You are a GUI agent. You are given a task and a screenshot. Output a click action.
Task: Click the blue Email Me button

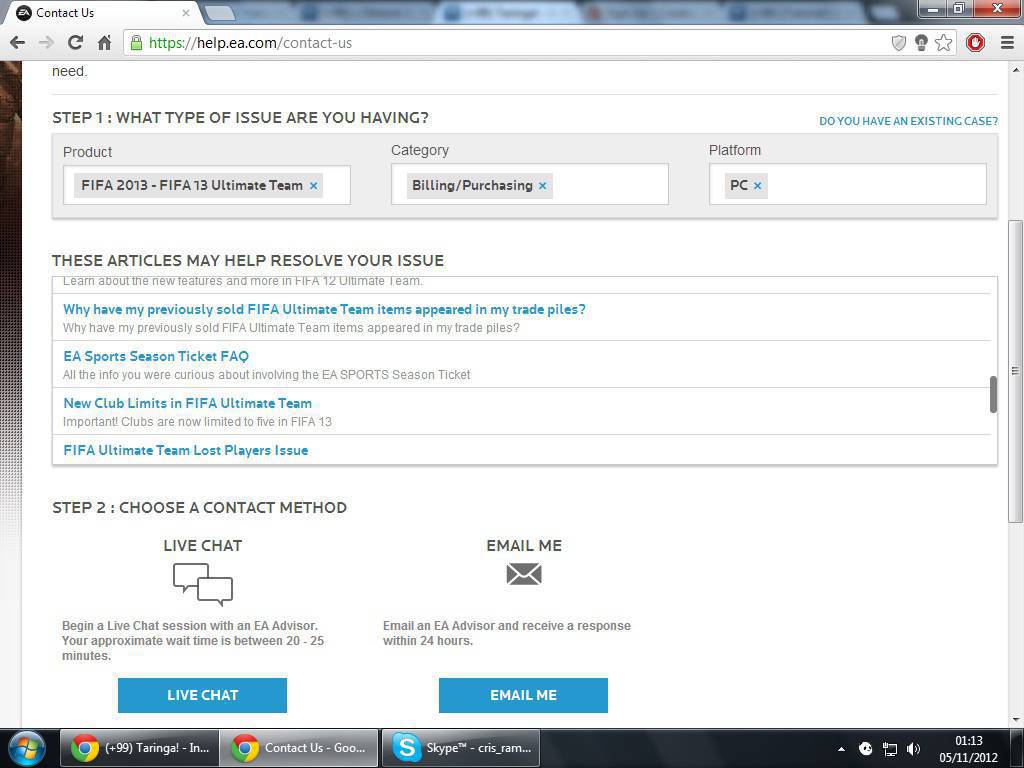point(523,696)
